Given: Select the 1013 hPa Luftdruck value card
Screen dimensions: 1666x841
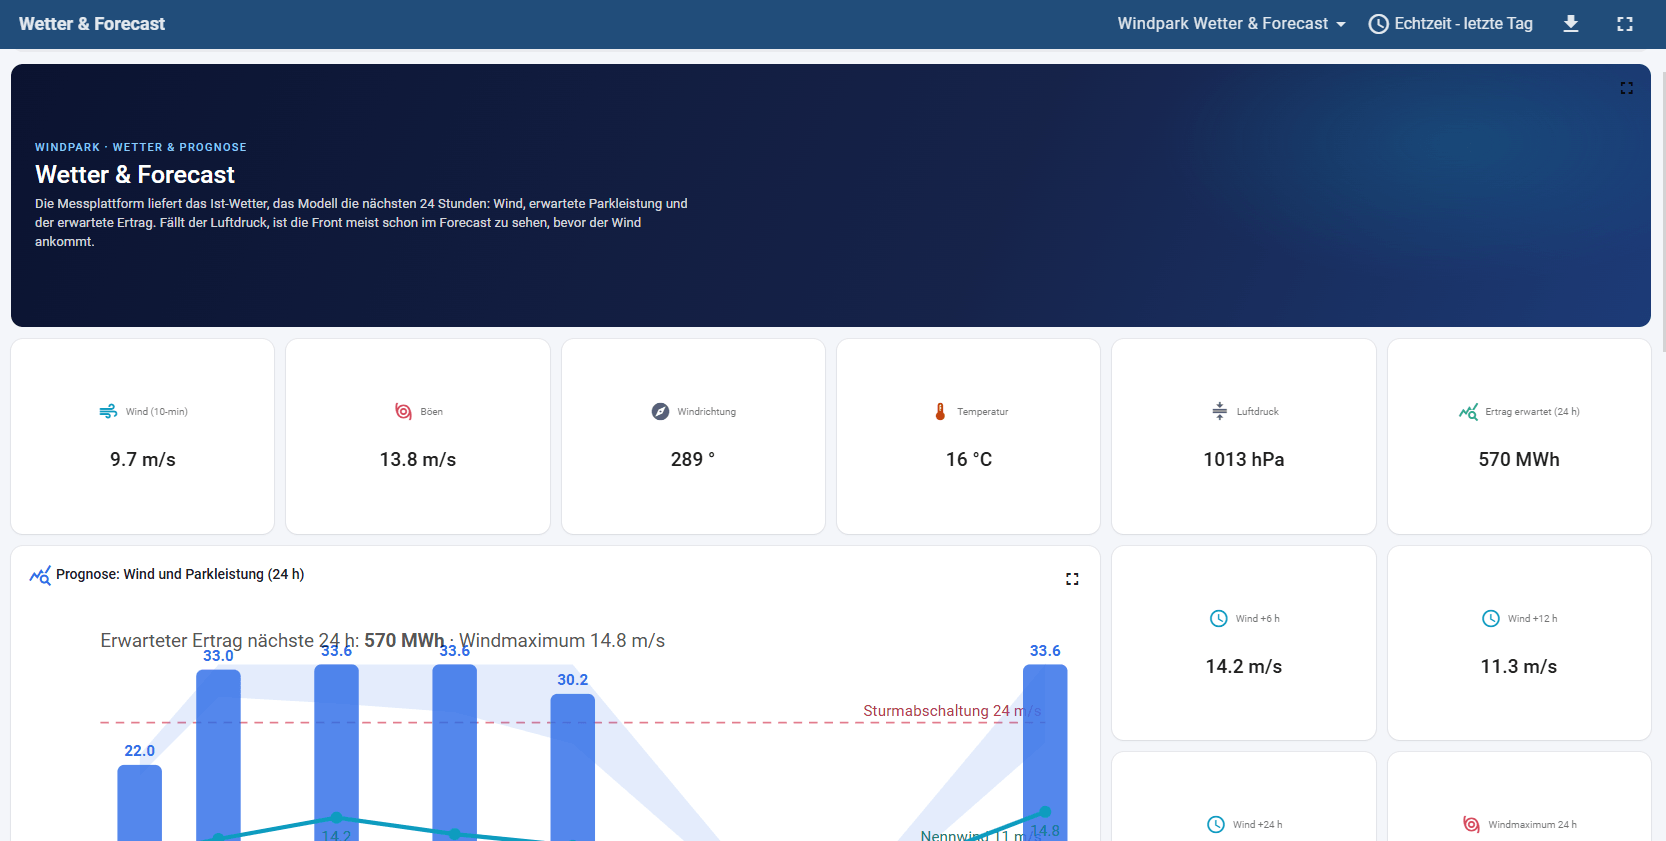Looking at the screenshot, I should coord(1244,437).
